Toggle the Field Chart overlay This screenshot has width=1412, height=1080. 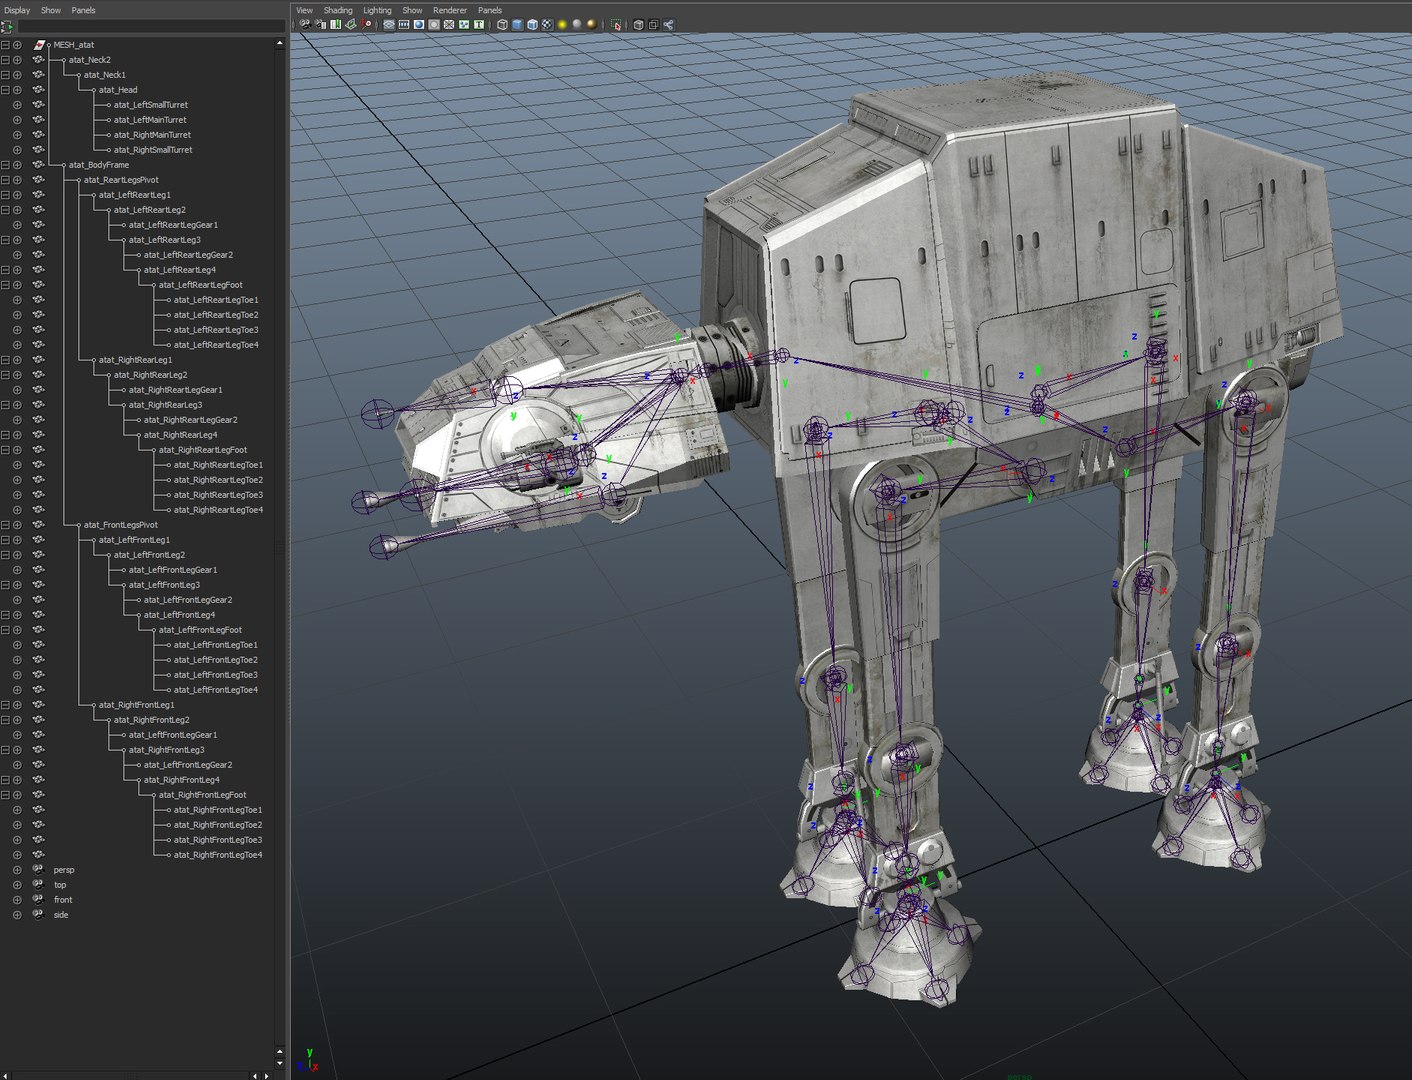(x=449, y=24)
